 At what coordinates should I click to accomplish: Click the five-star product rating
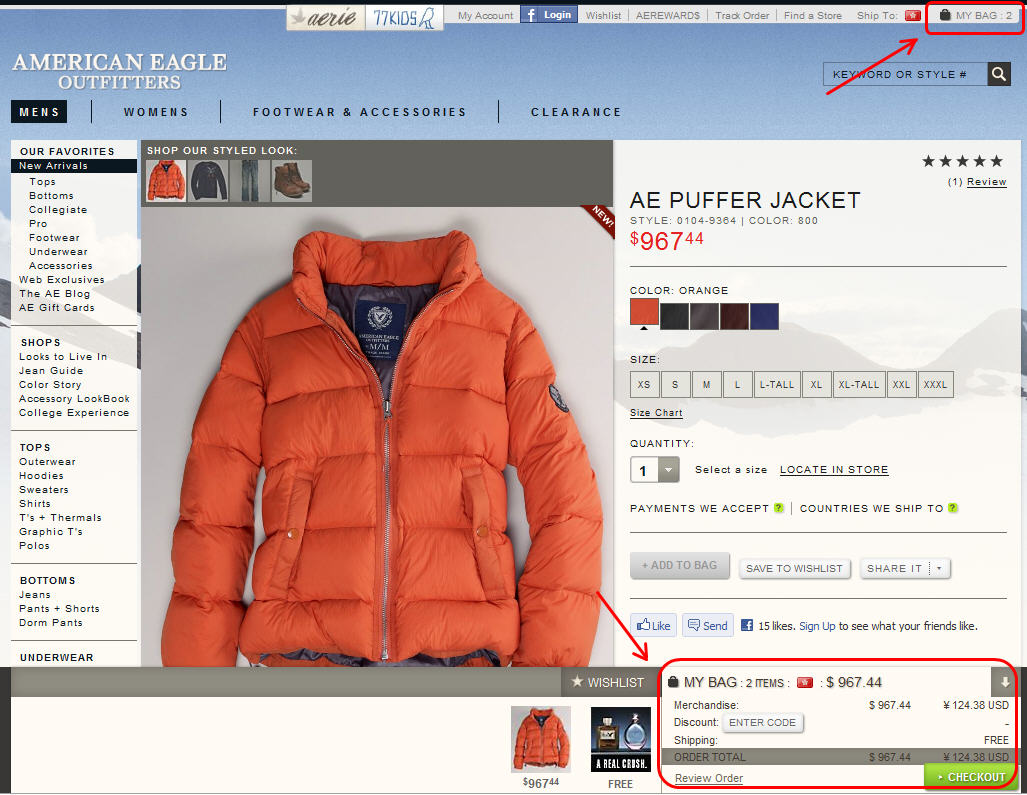962,161
